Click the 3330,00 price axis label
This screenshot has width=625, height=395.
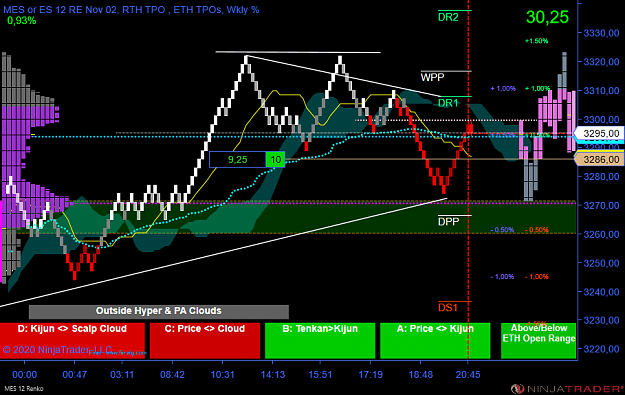(x=601, y=33)
